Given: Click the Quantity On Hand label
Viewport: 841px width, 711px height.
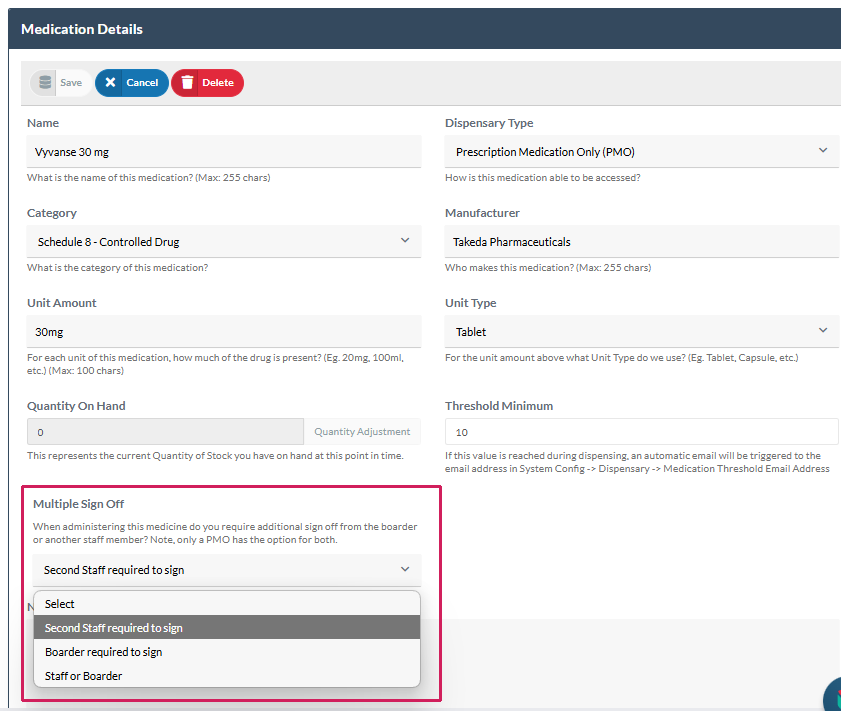Looking at the screenshot, I should point(76,406).
